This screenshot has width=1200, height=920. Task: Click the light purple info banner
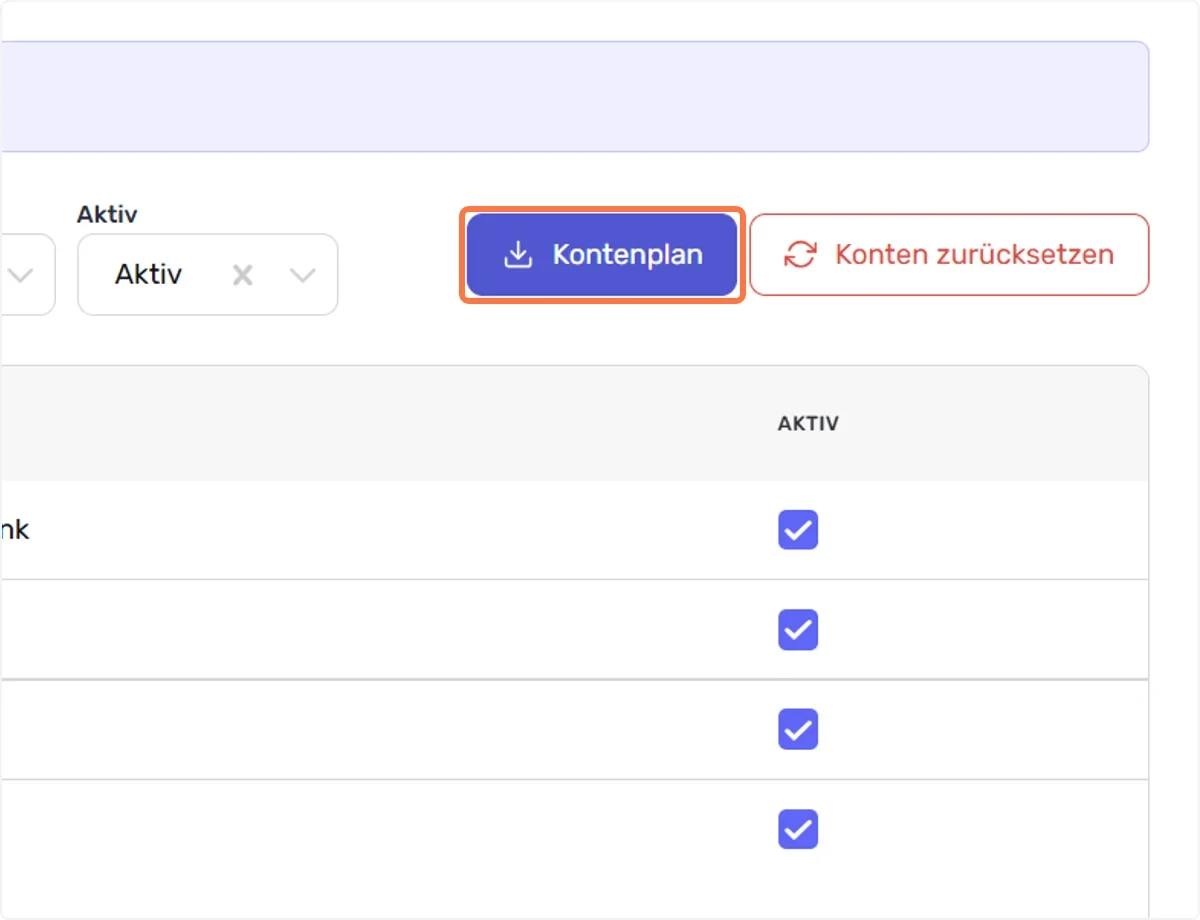pos(574,97)
